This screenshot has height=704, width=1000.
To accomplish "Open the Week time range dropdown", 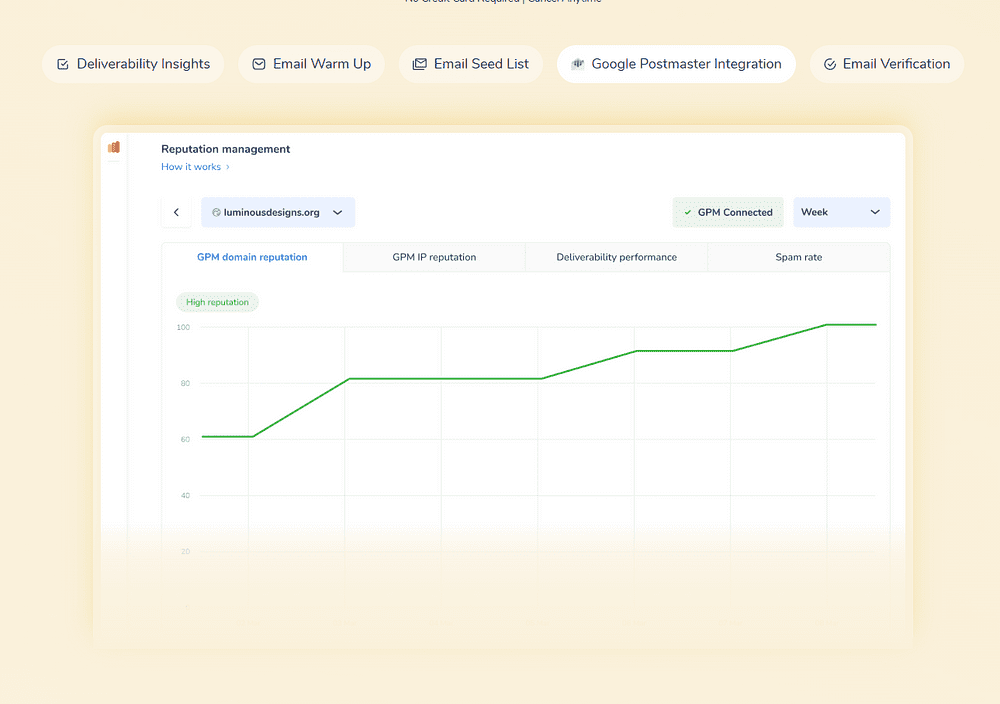I will coord(841,212).
